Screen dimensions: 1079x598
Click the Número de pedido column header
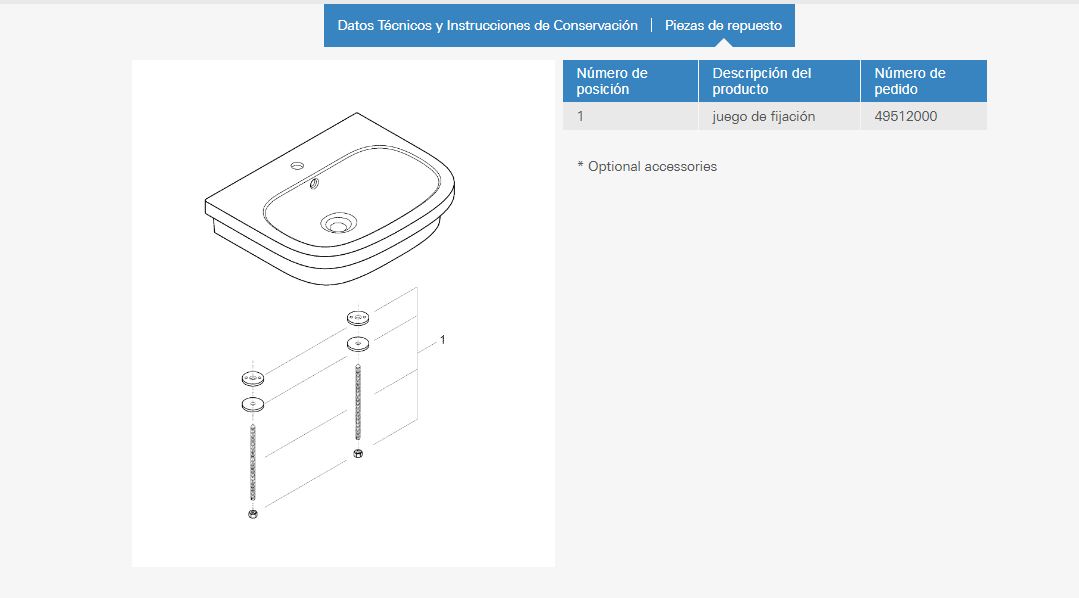click(x=923, y=81)
